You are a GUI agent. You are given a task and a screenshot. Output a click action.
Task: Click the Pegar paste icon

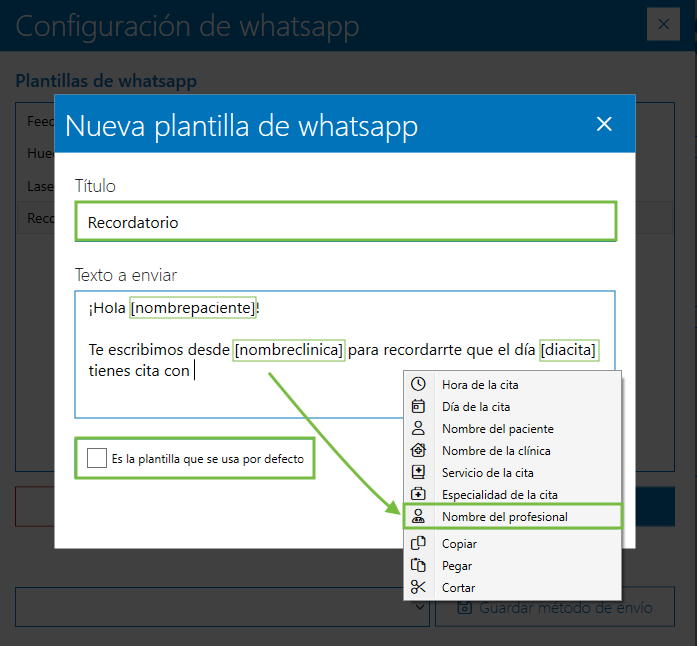click(x=418, y=565)
